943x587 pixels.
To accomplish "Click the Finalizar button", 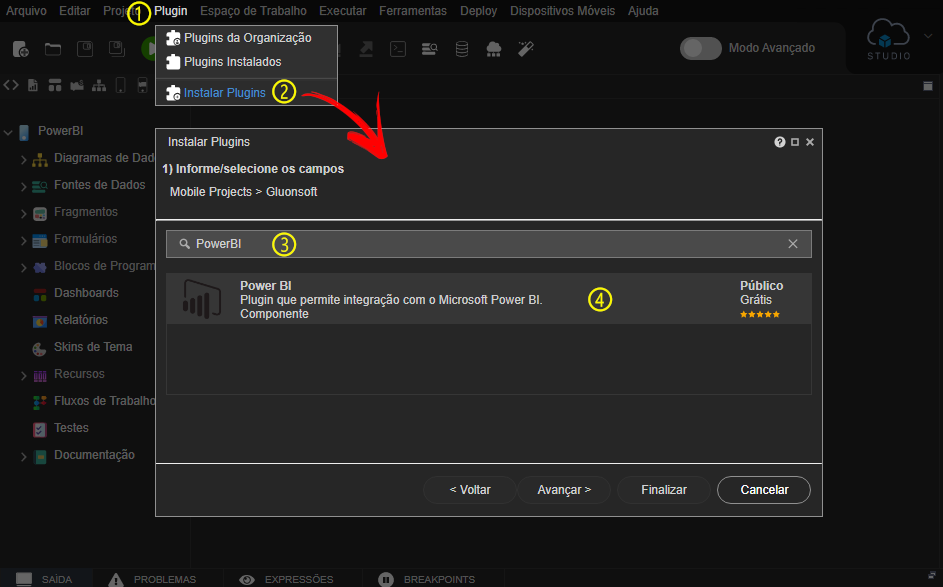I will (664, 490).
